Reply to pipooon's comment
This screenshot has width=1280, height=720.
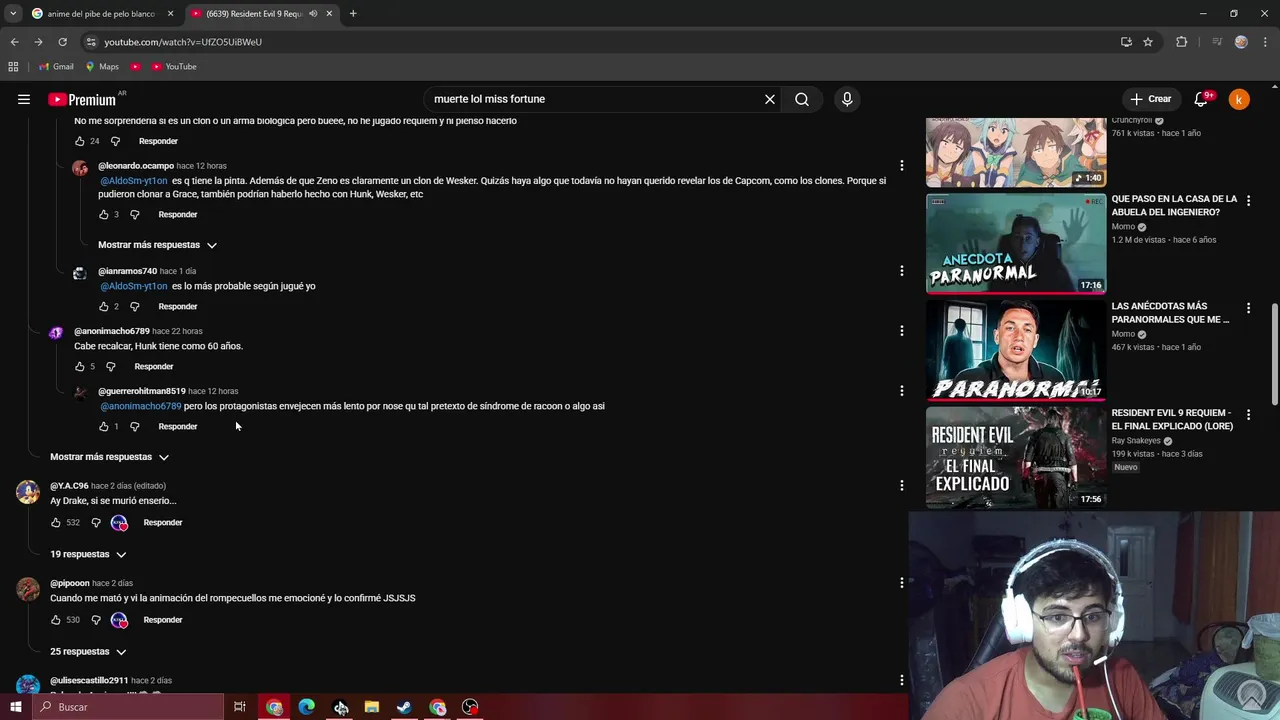[163, 620]
